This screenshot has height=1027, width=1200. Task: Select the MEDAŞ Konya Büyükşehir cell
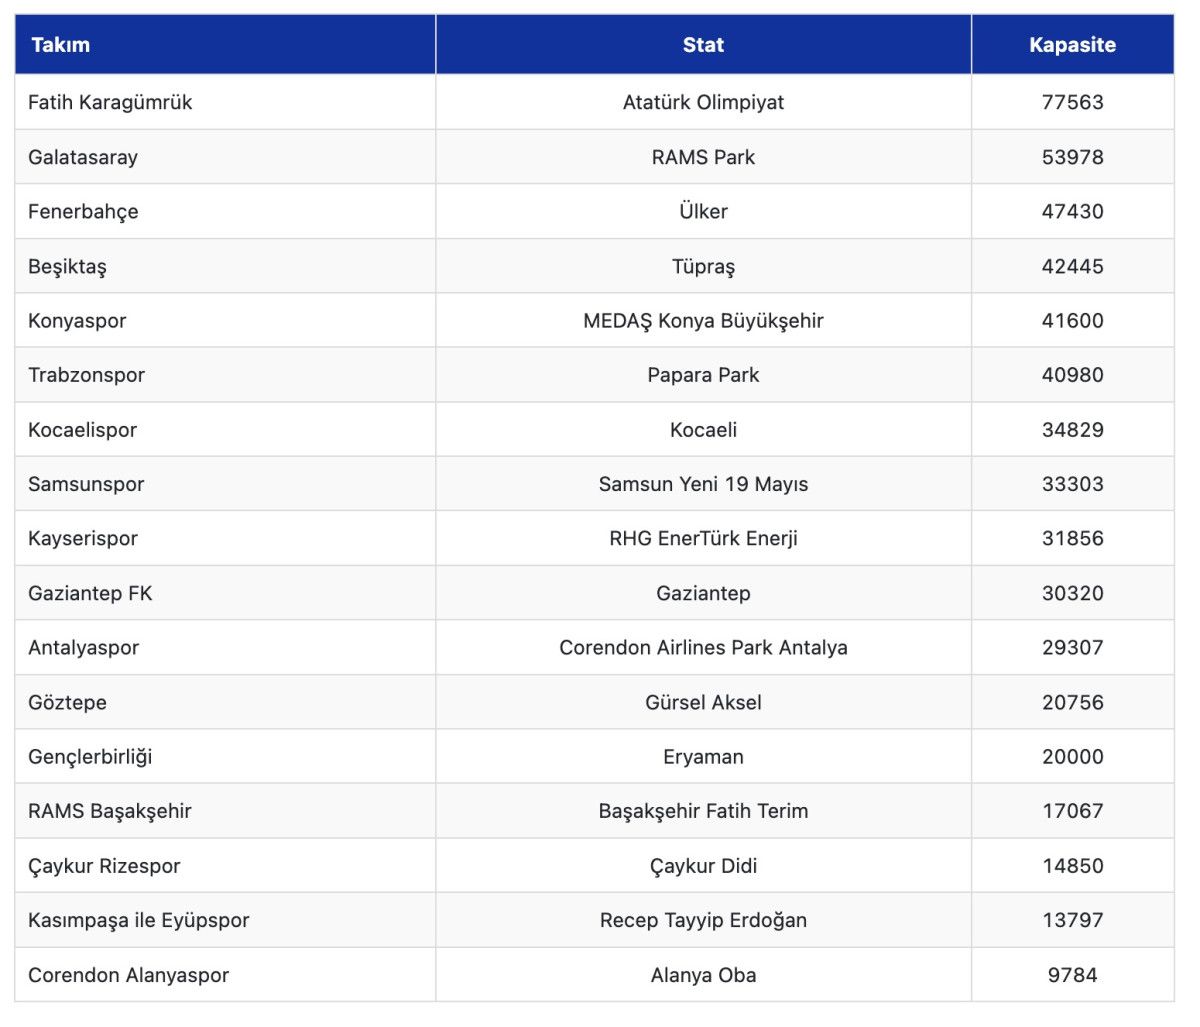click(703, 321)
